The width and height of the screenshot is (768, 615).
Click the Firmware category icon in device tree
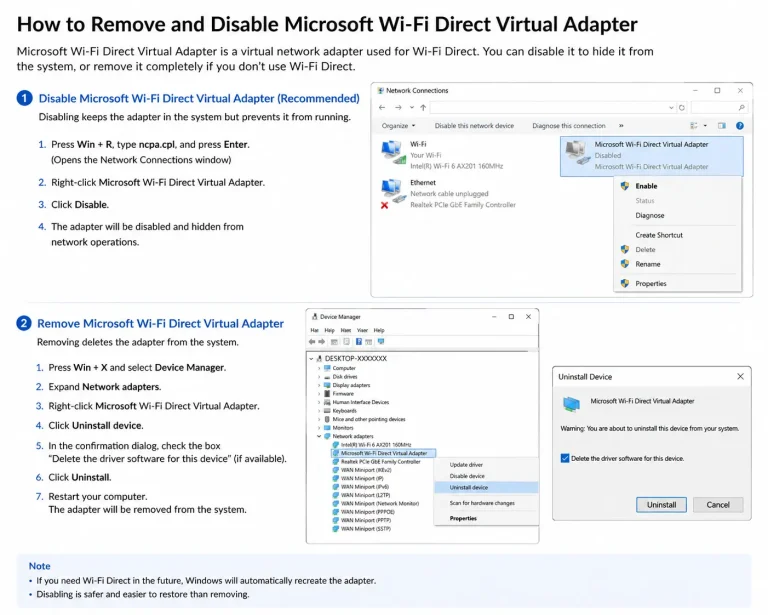pyautogui.click(x=327, y=394)
